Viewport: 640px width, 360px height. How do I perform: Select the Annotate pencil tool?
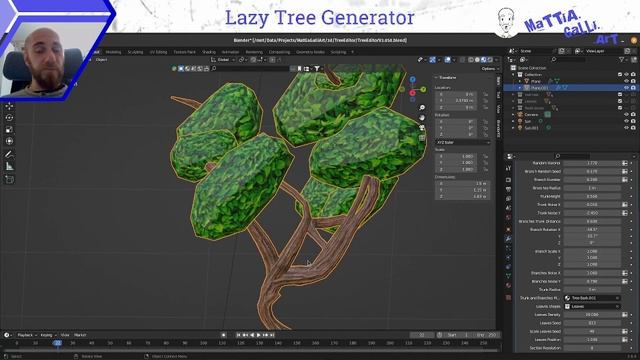pos(9,154)
